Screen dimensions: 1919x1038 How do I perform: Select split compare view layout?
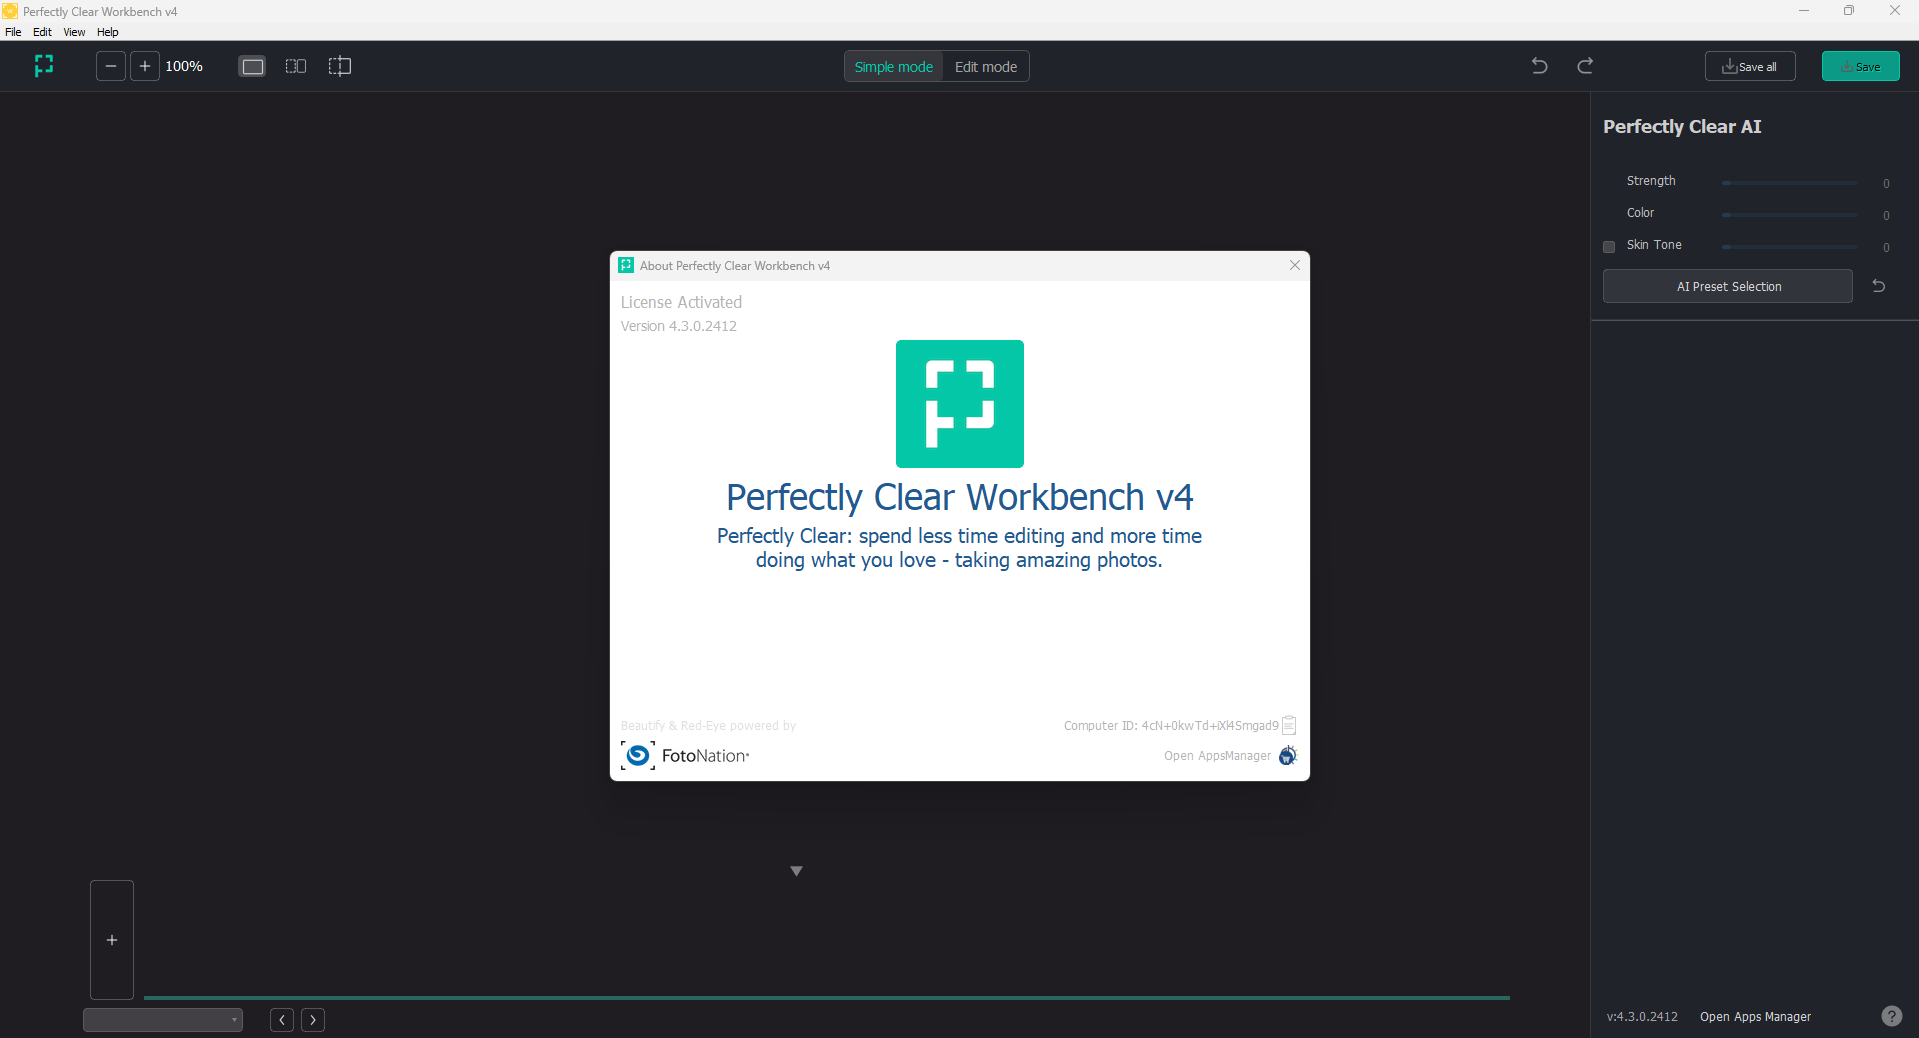[x=340, y=66]
